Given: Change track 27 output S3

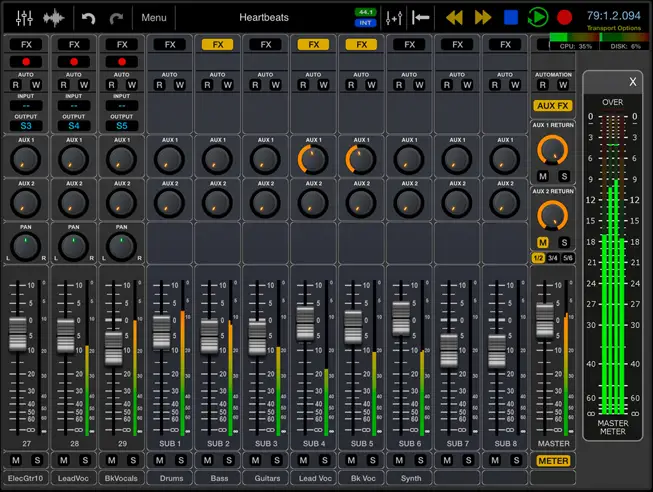Looking at the screenshot, I should [26, 126].
